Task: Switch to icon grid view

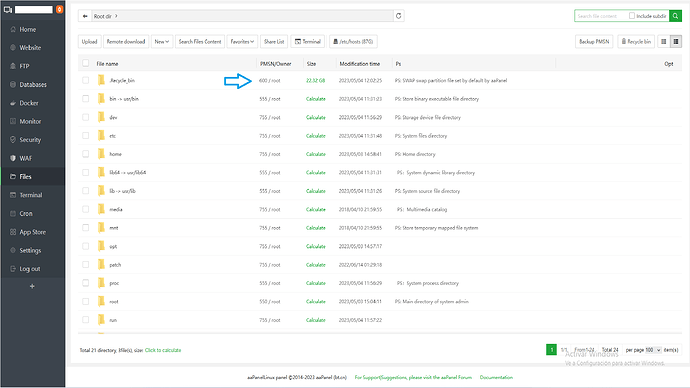Action: 664,42
